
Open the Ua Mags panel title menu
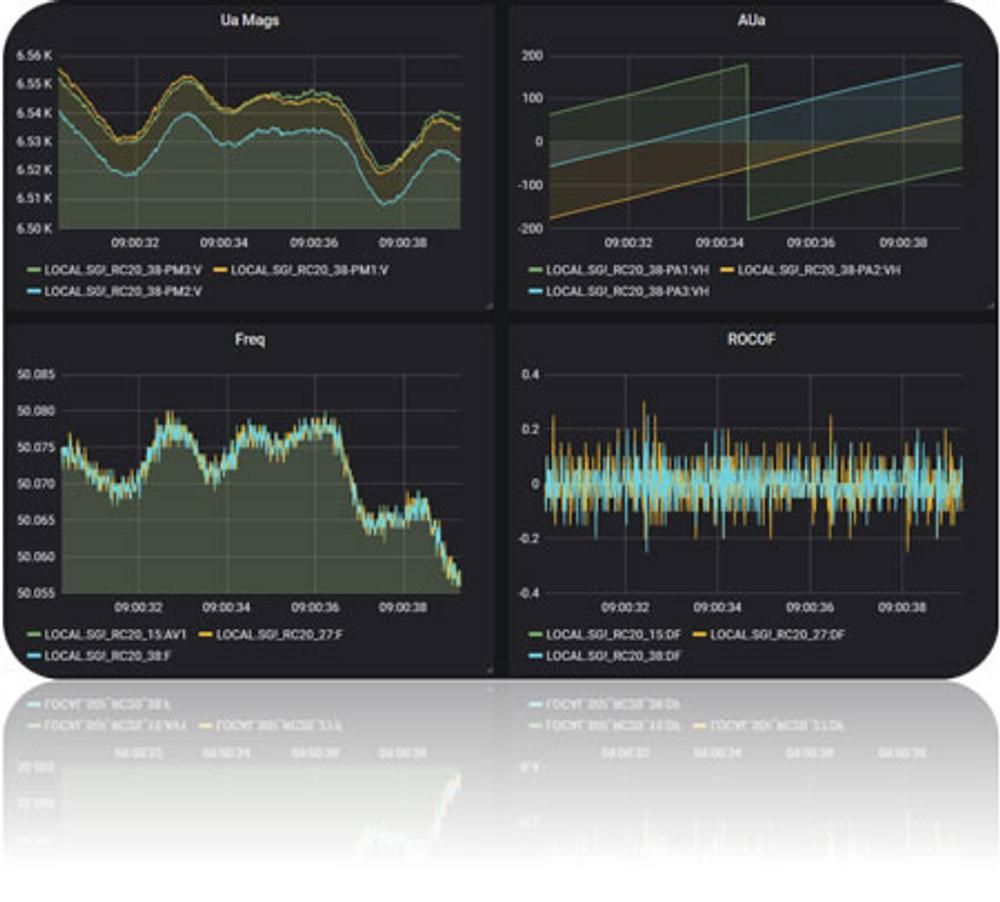tap(249, 20)
